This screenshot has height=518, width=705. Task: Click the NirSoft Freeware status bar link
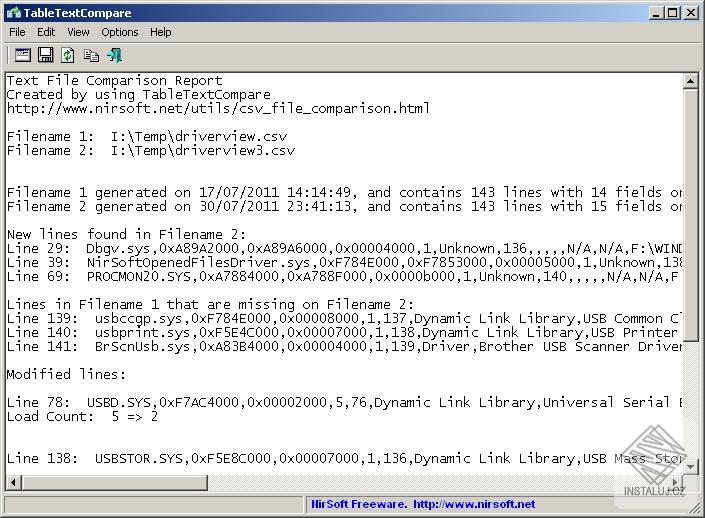(x=423, y=504)
